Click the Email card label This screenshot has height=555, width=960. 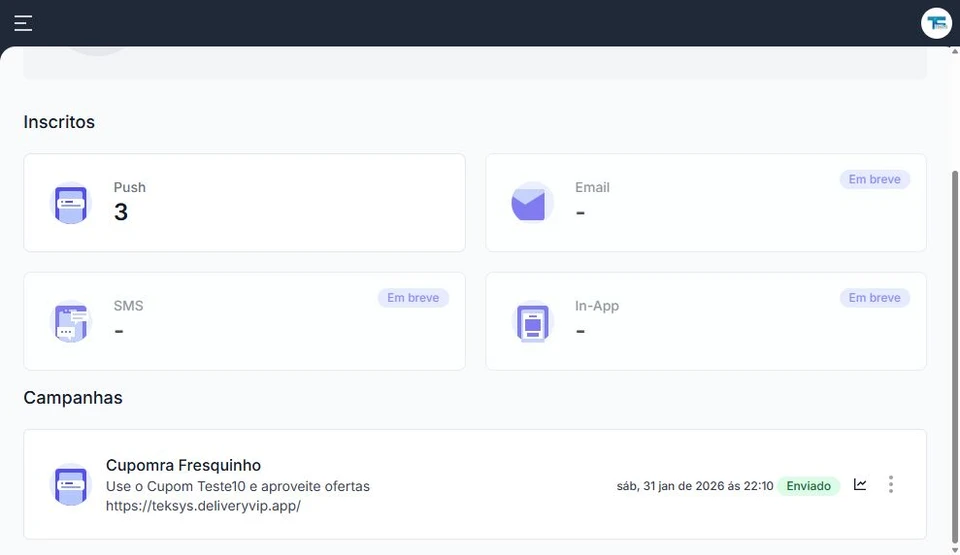(592, 187)
